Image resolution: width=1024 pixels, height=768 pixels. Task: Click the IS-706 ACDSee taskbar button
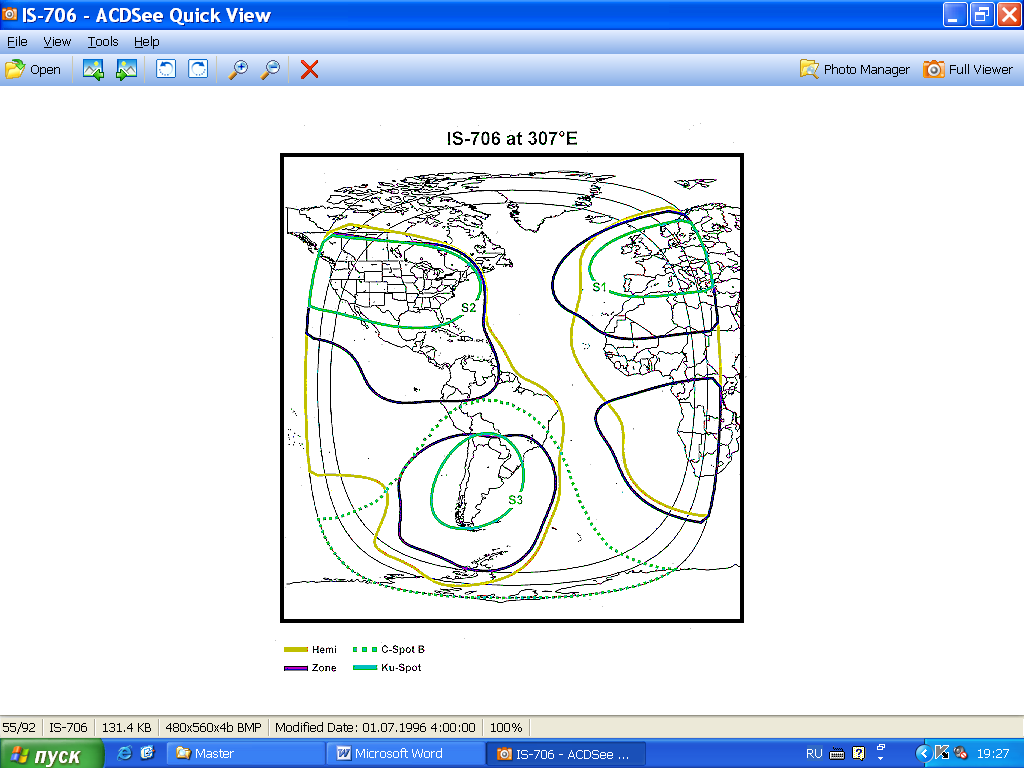[x=566, y=754]
